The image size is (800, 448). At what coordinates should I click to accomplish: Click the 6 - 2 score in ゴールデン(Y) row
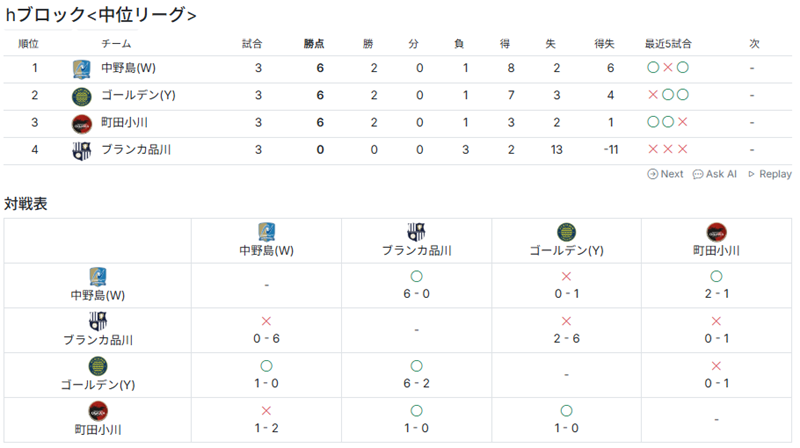[x=416, y=384]
